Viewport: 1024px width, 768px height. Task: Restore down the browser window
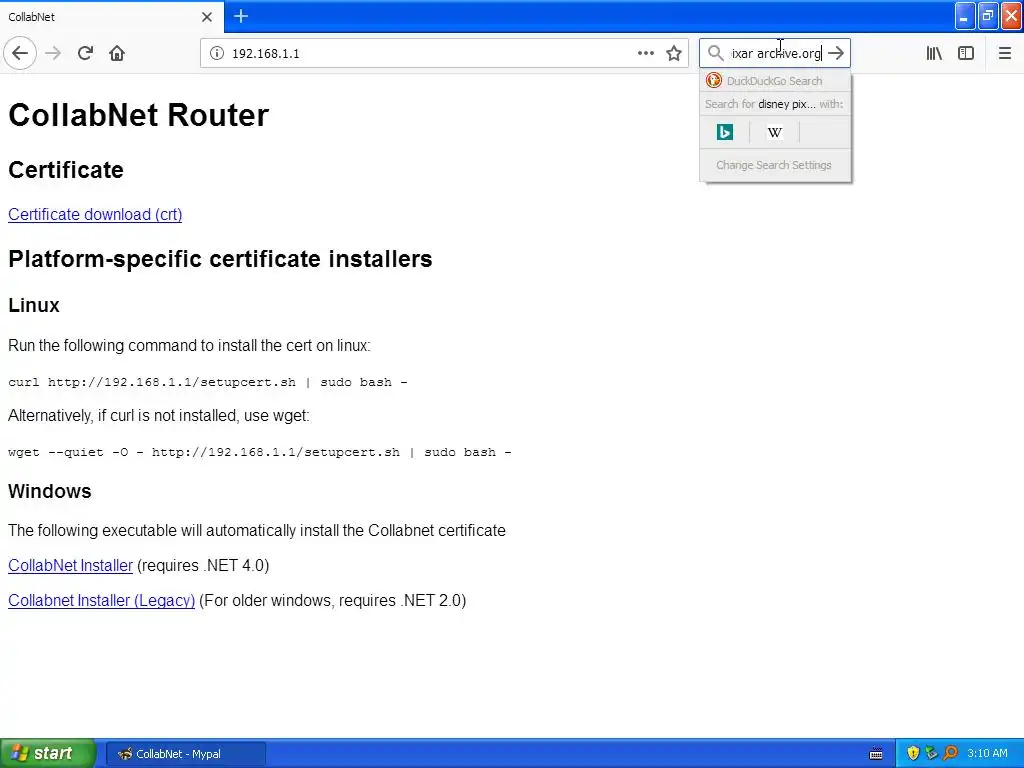(988, 16)
